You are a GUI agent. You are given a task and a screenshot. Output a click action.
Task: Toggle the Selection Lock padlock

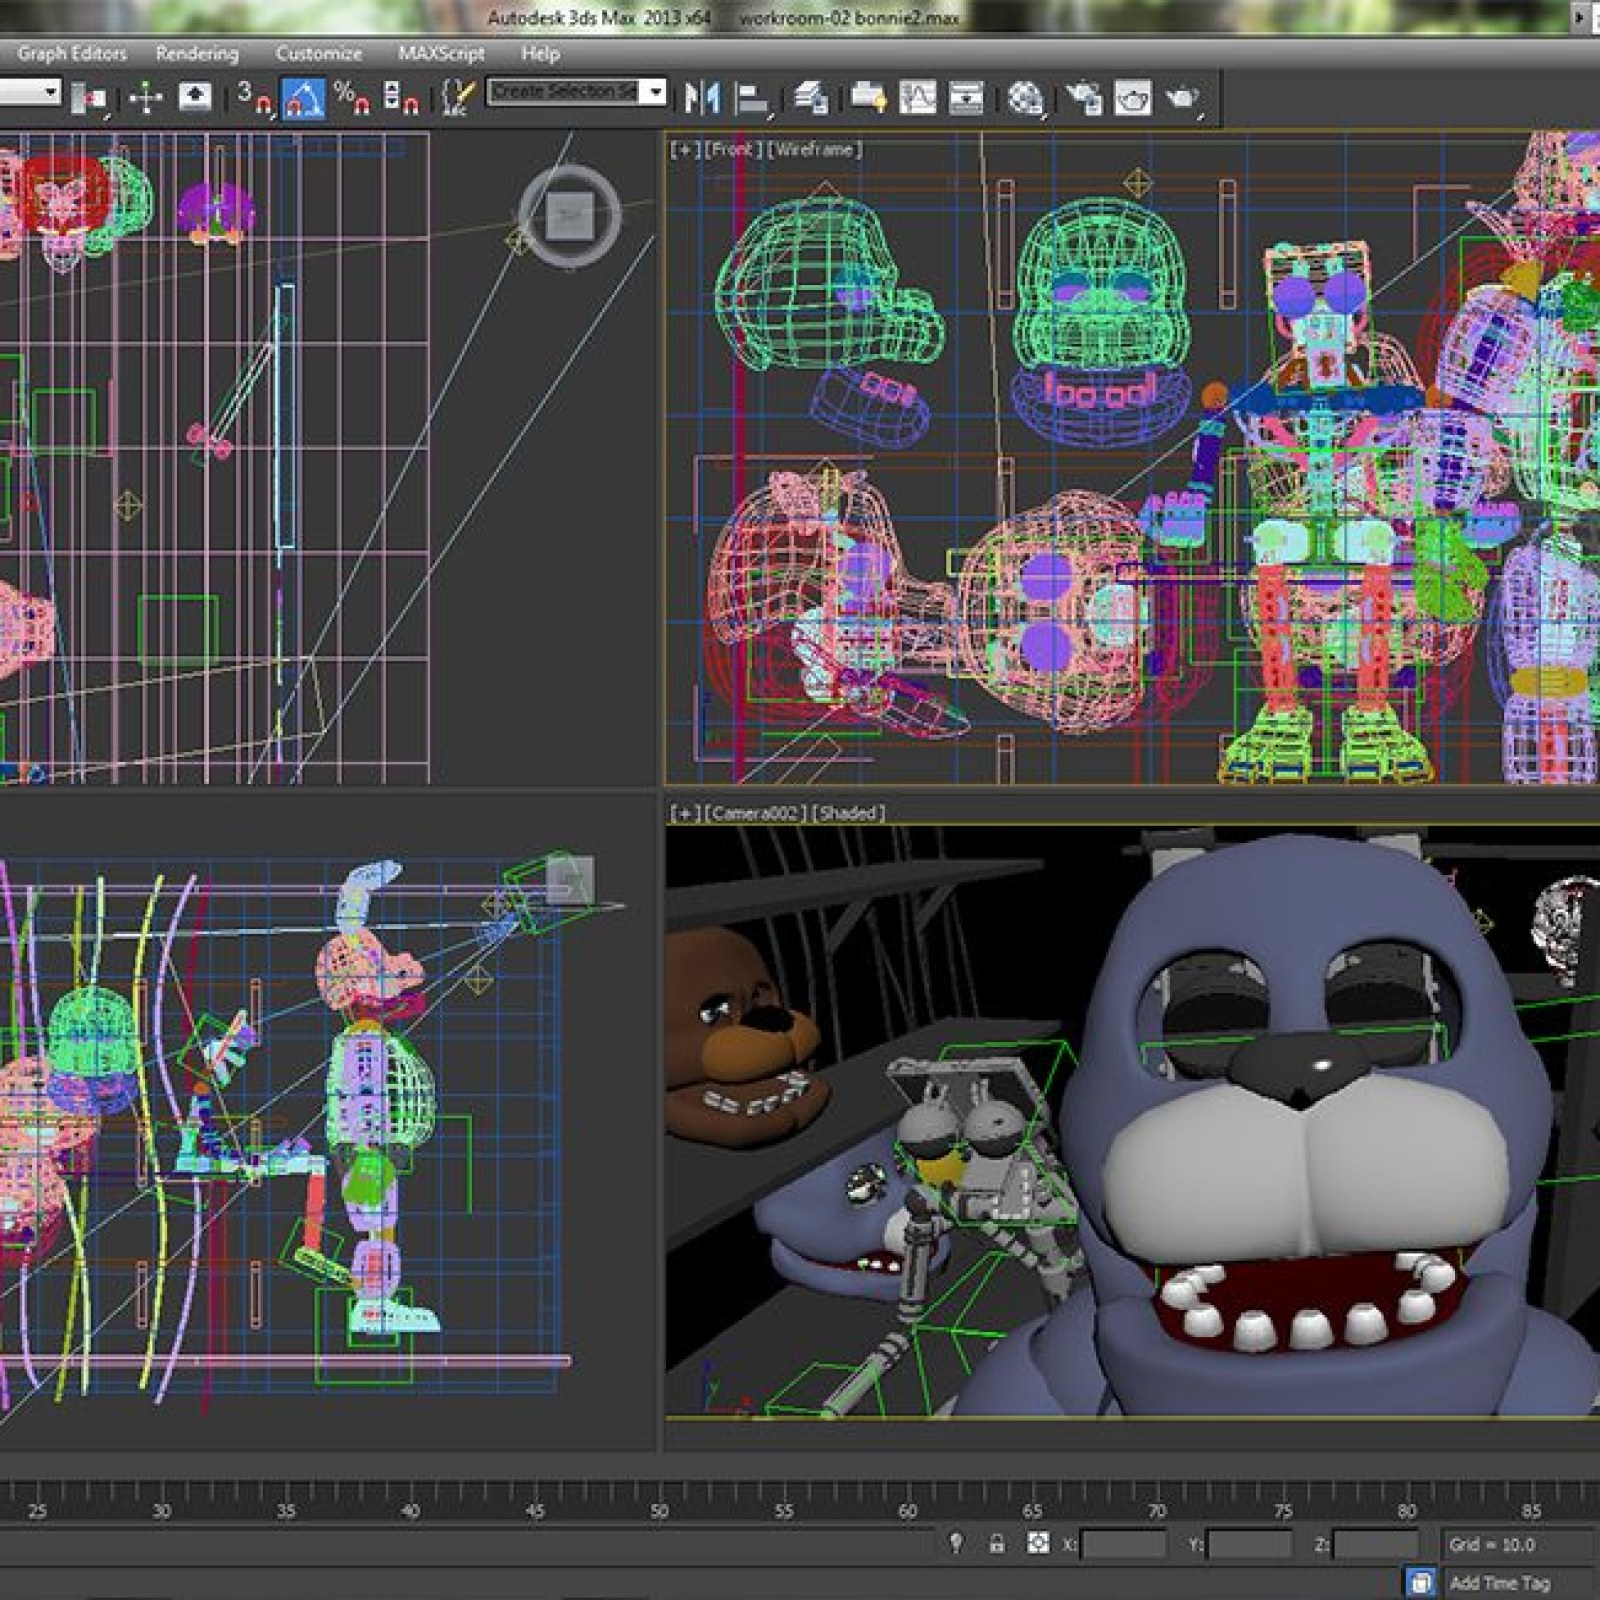996,1543
